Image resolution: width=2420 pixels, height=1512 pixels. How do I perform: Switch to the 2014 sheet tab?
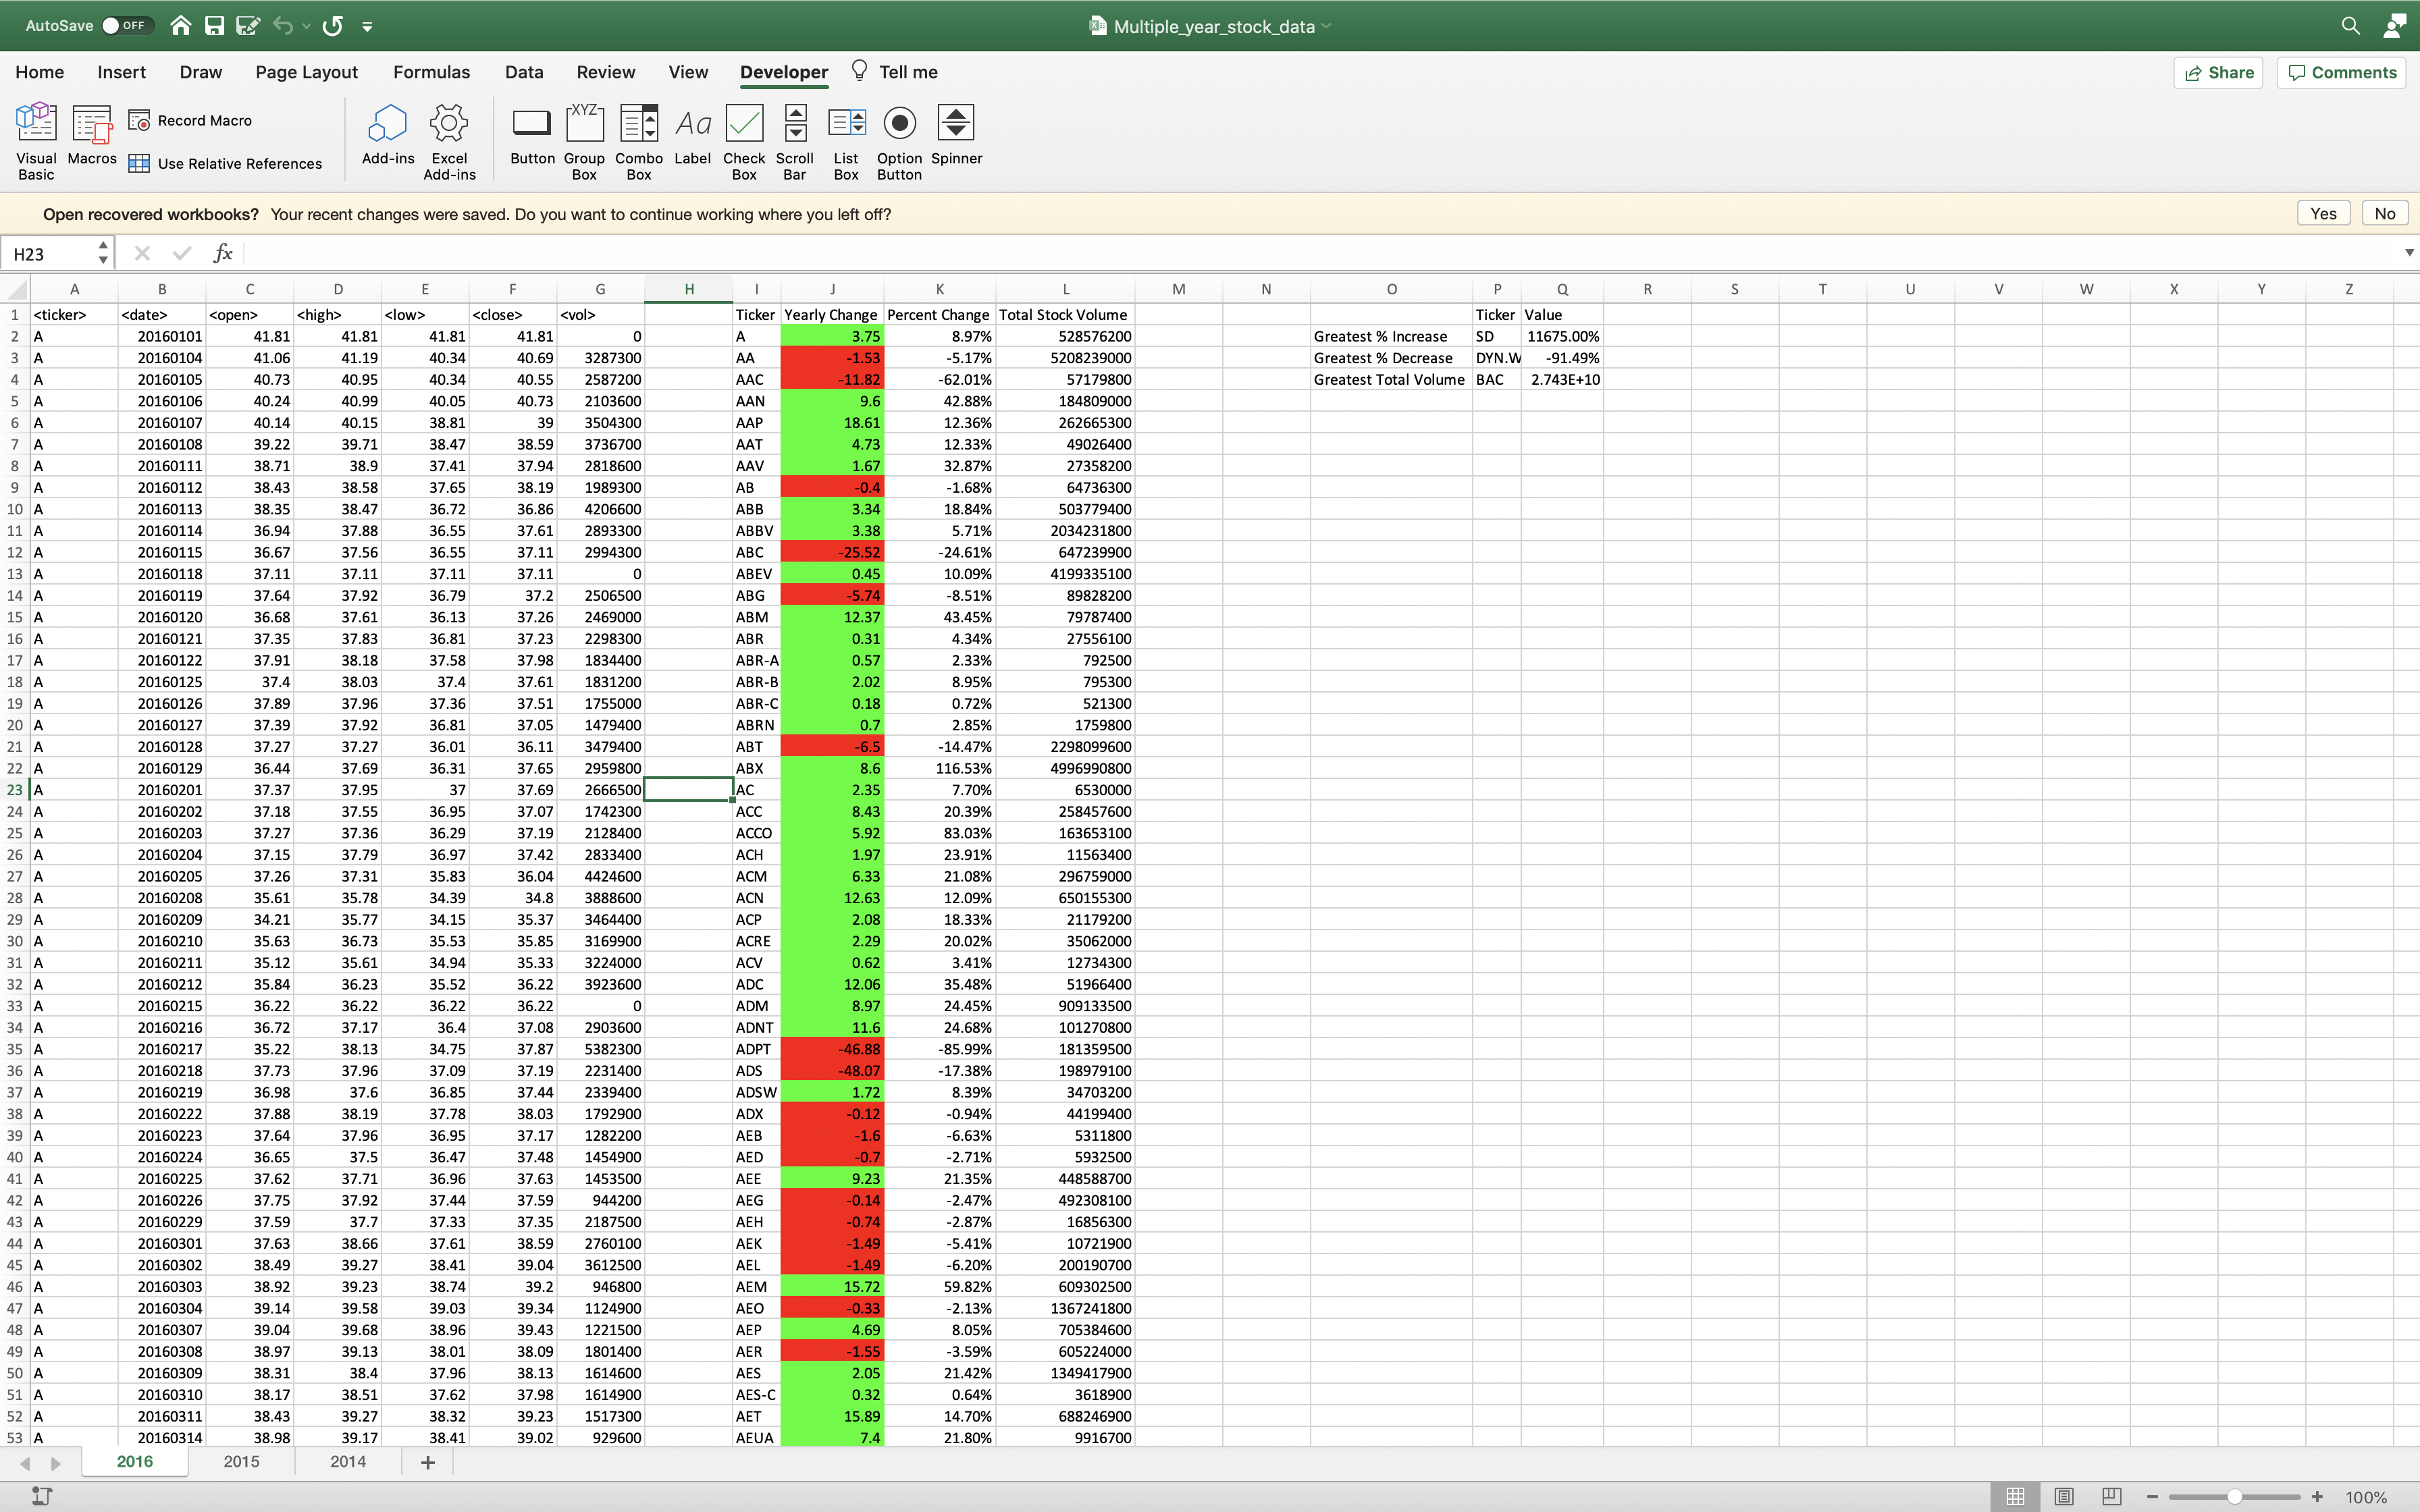click(x=348, y=1462)
